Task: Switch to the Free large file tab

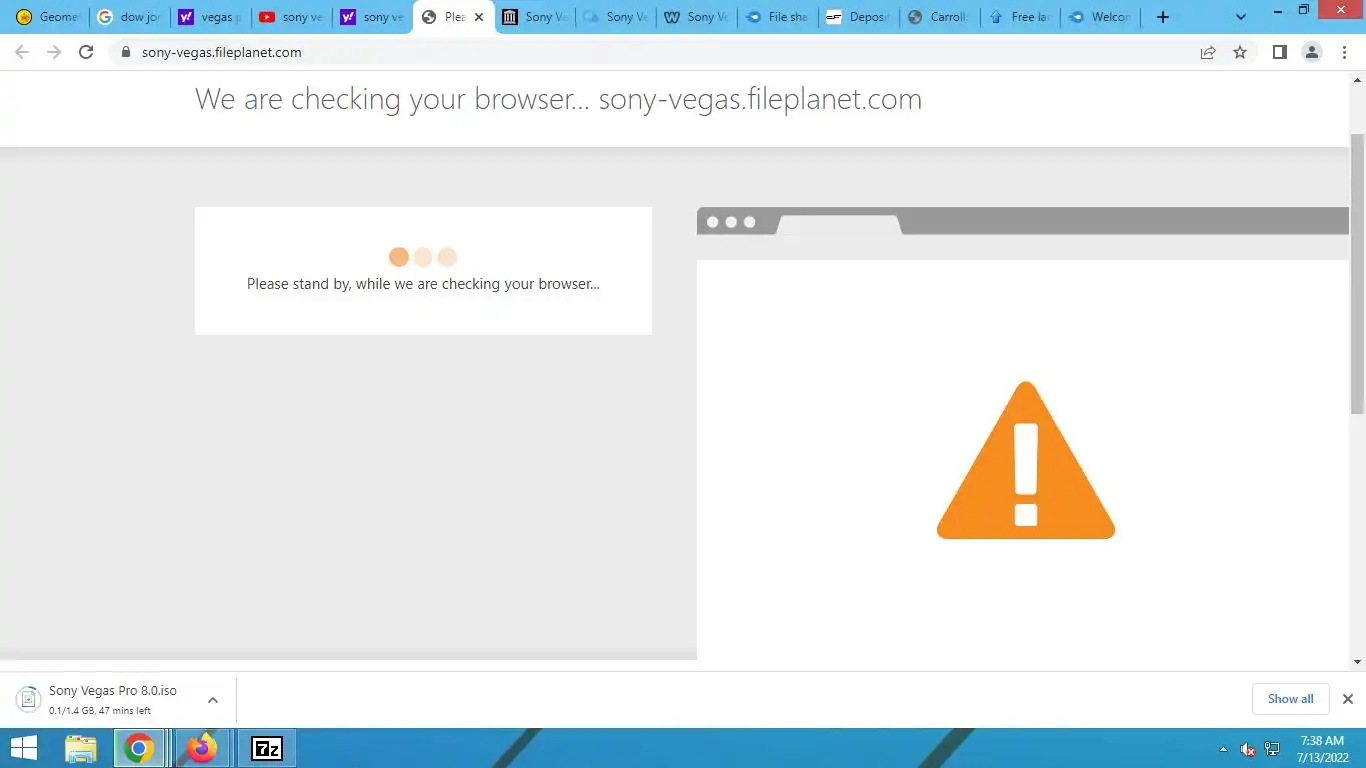Action: click(1019, 17)
